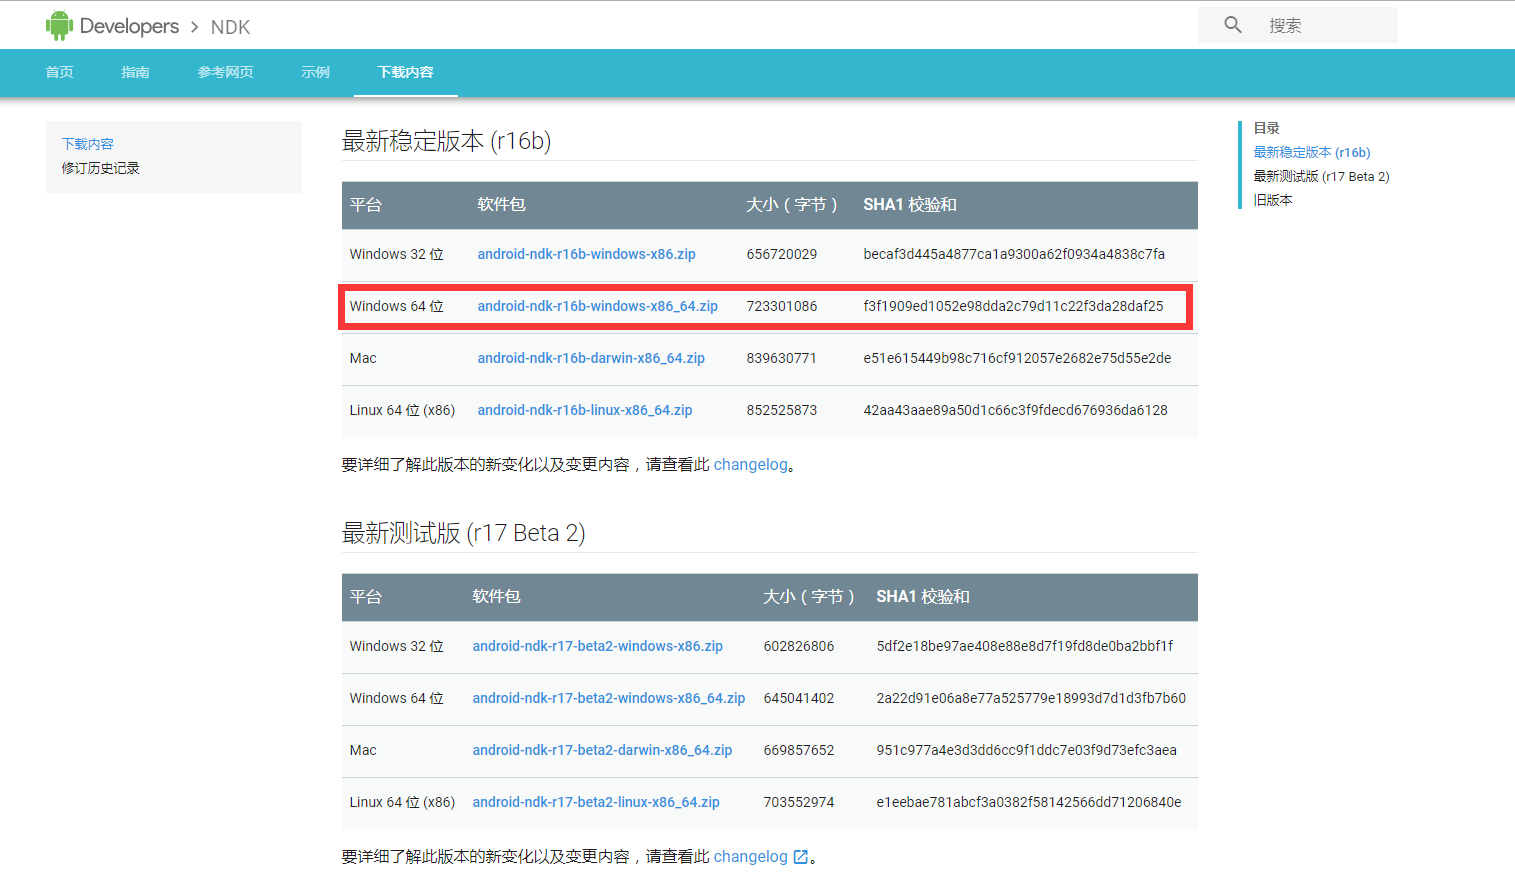Click SHA1 2a22d91e06a8e77a525779e18993d7d1d3fb7b60
The image size is (1515, 884).
pyautogui.click(x=1031, y=698)
